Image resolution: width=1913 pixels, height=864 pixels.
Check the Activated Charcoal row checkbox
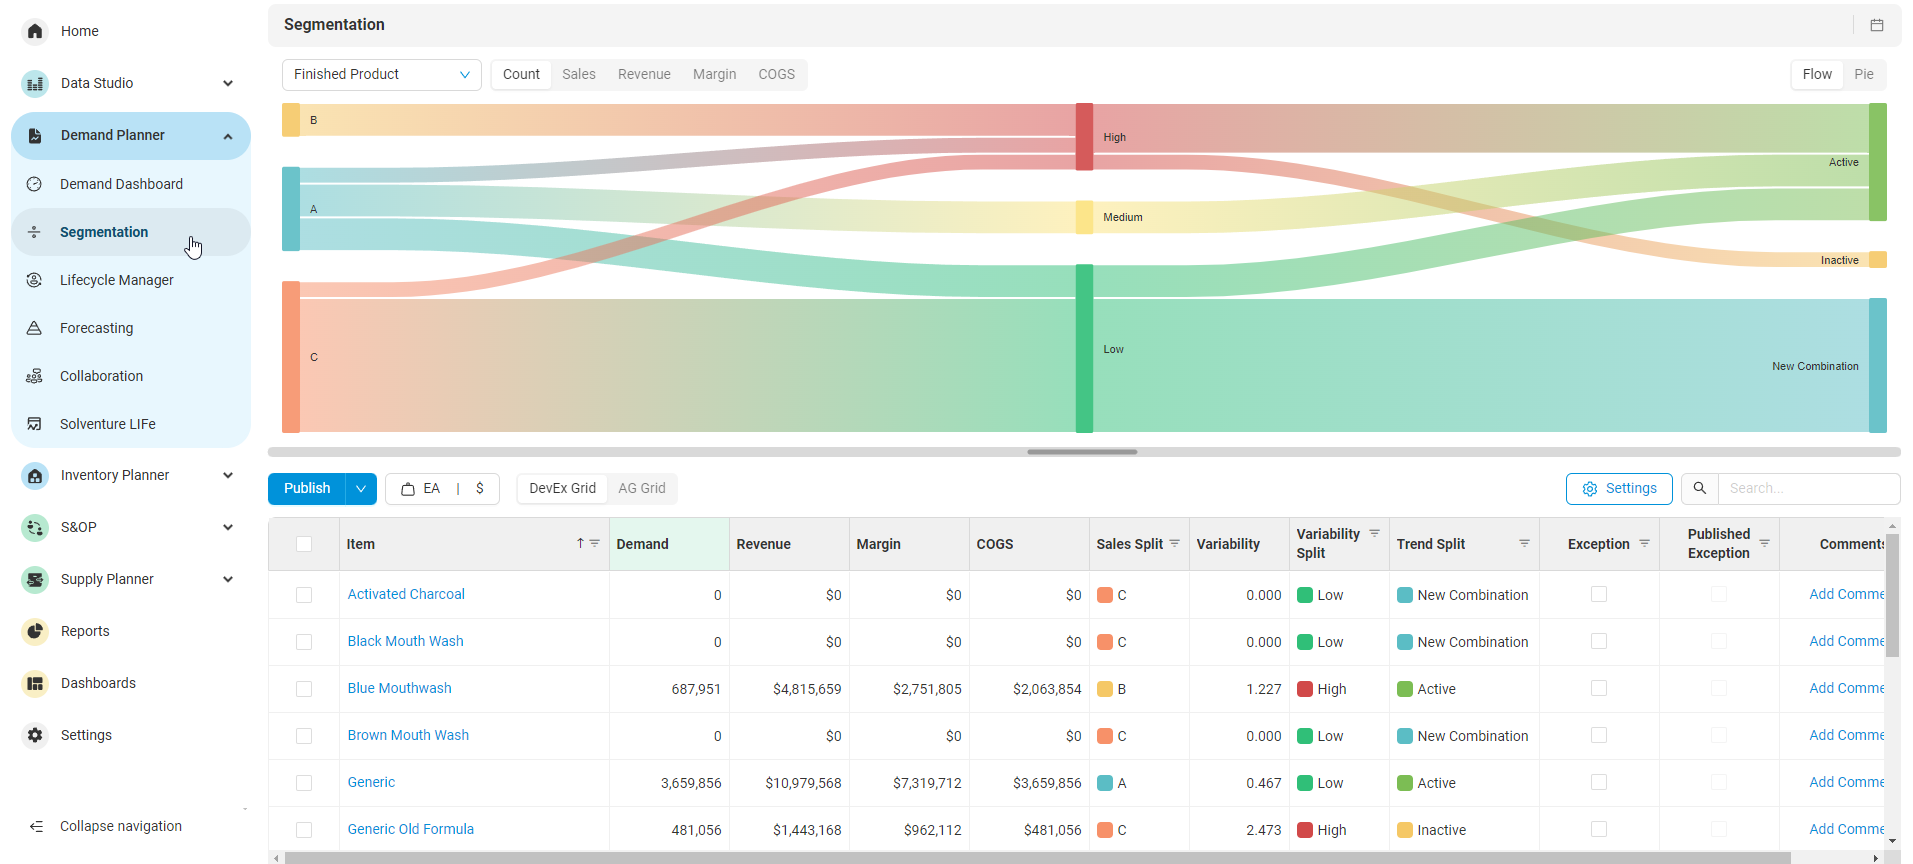click(x=304, y=595)
